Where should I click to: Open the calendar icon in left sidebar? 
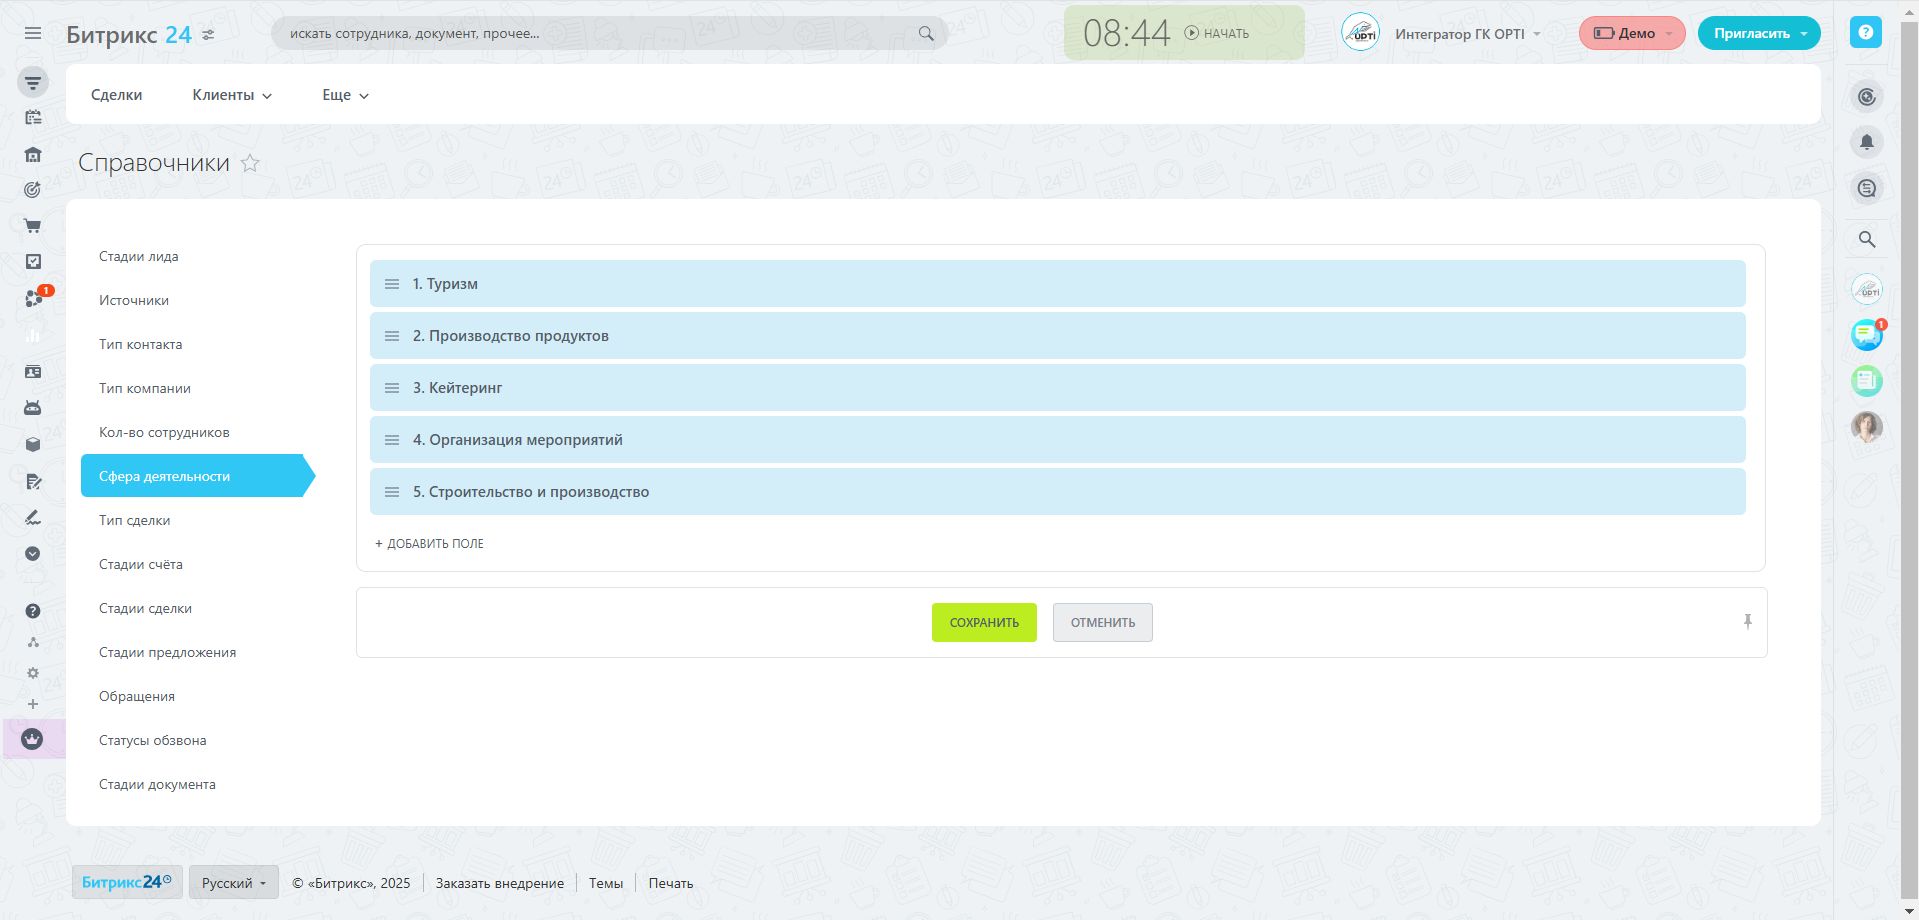click(33, 118)
